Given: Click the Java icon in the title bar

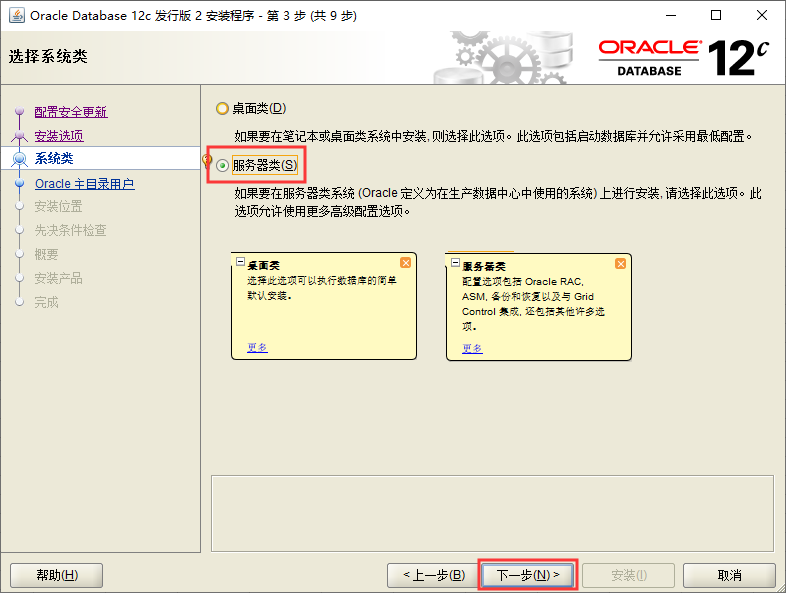Looking at the screenshot, I should (16, 16).
